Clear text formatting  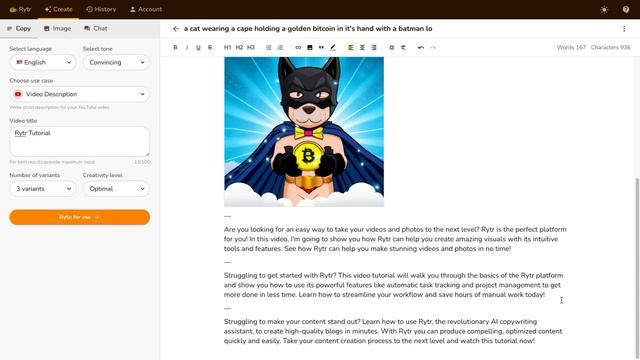point(403,47)
